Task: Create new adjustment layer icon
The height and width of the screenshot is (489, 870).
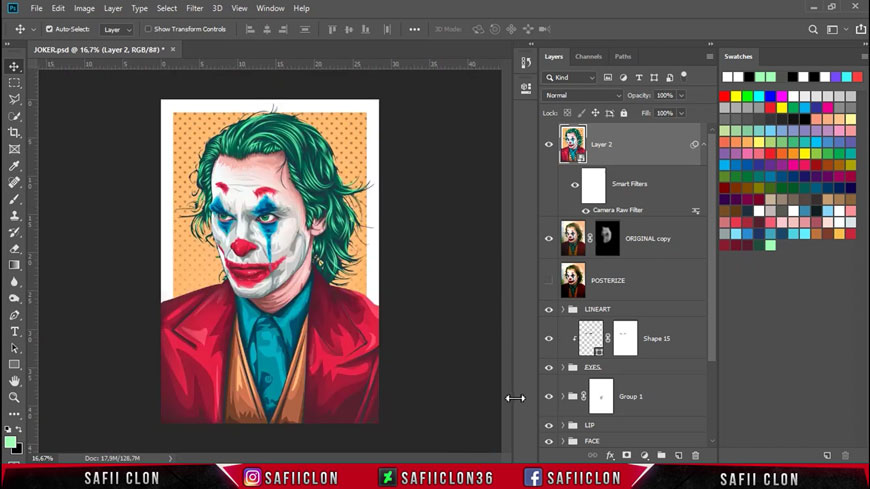Action: 644,455
